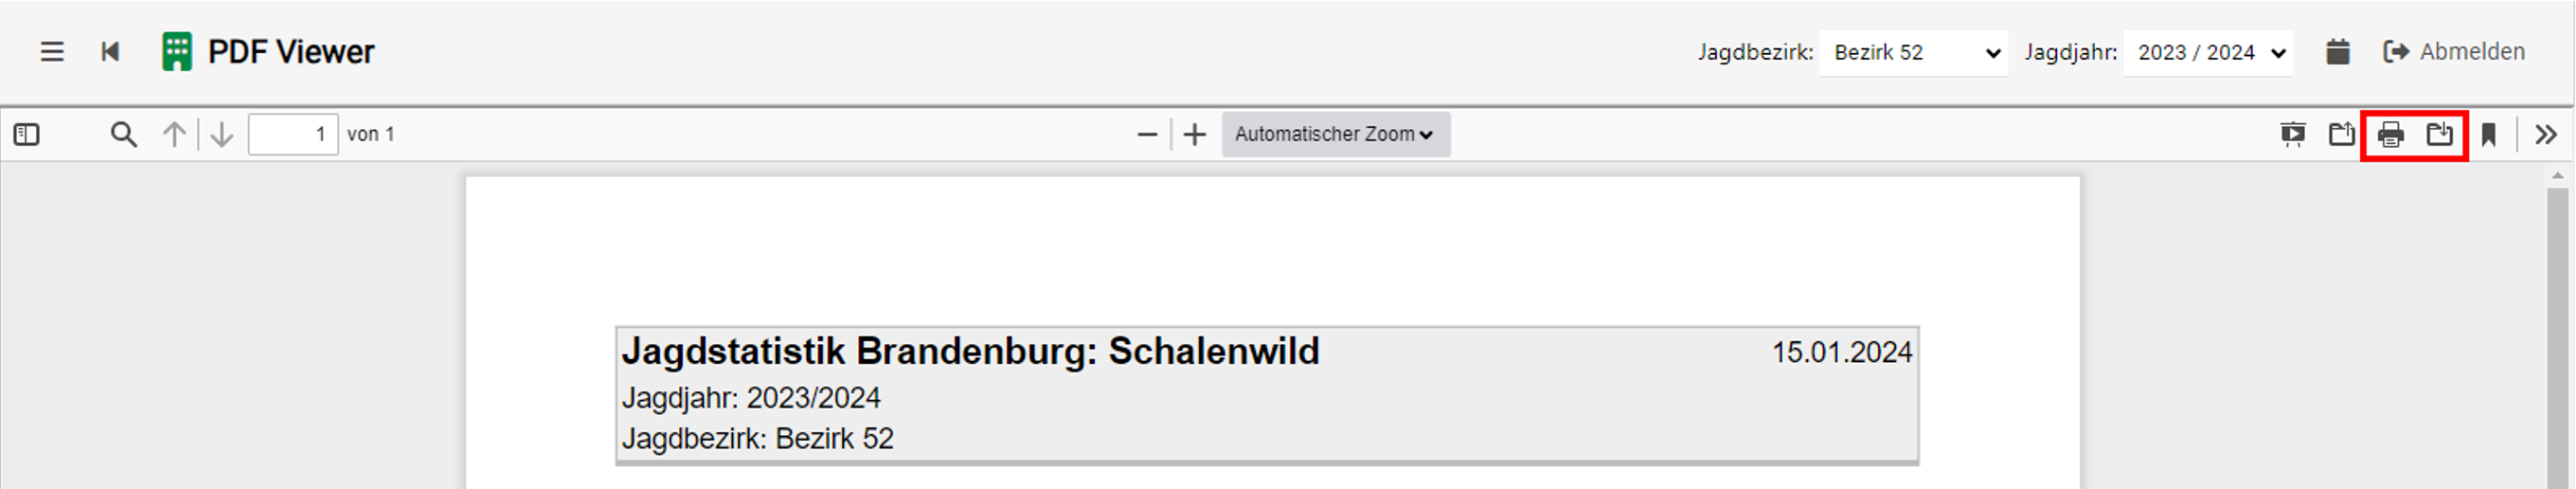Screen dimensions: 2576x489
Task: Expand the additional tools chevron menu
Action: coord(2546,134)
